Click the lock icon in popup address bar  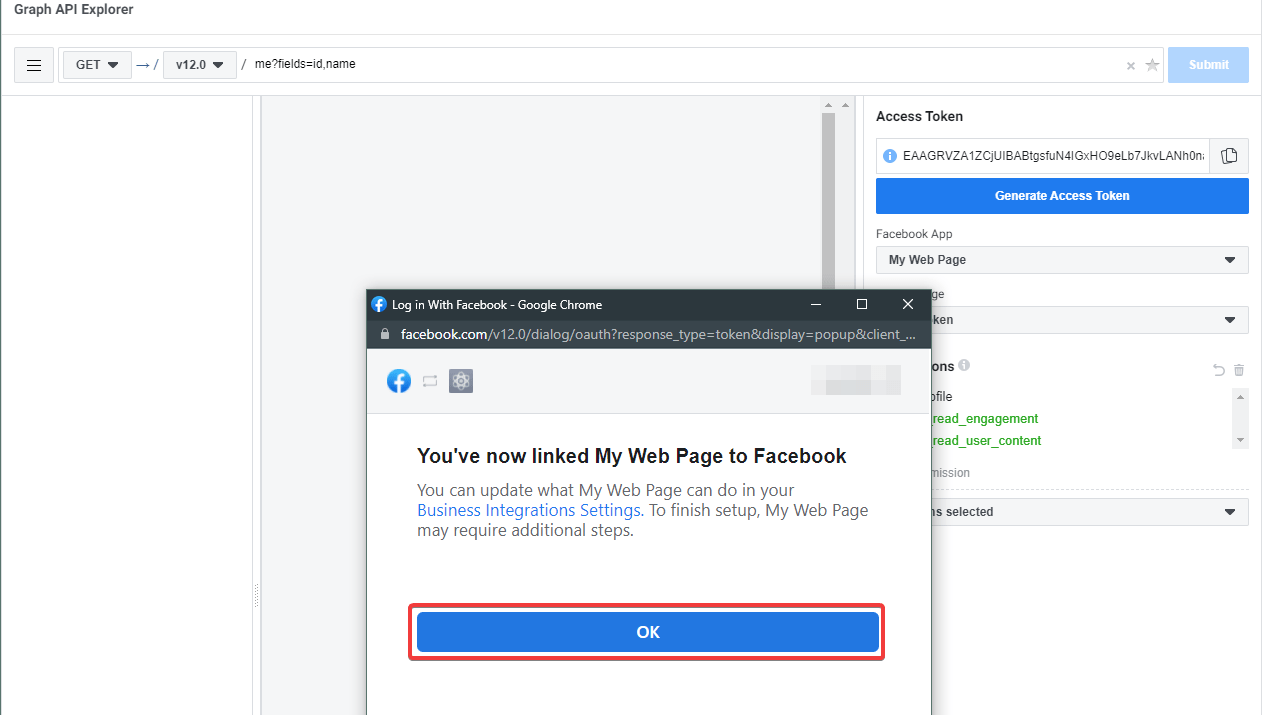384,334
